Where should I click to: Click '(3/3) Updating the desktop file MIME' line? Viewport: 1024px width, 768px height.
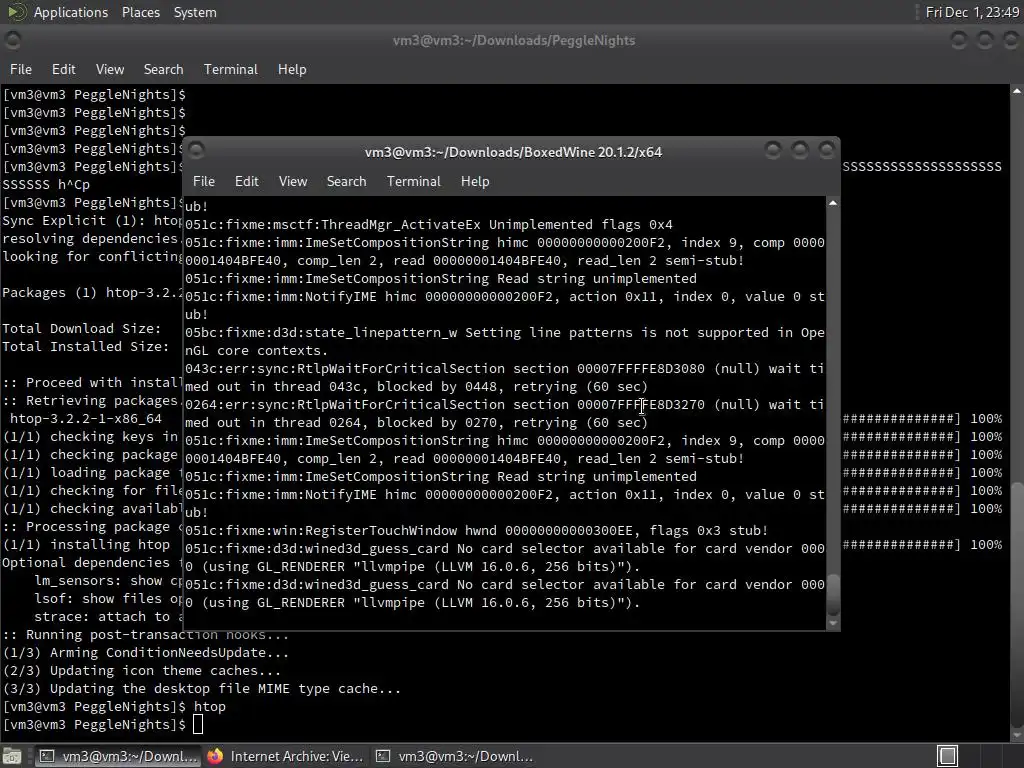tap(201, 688)
